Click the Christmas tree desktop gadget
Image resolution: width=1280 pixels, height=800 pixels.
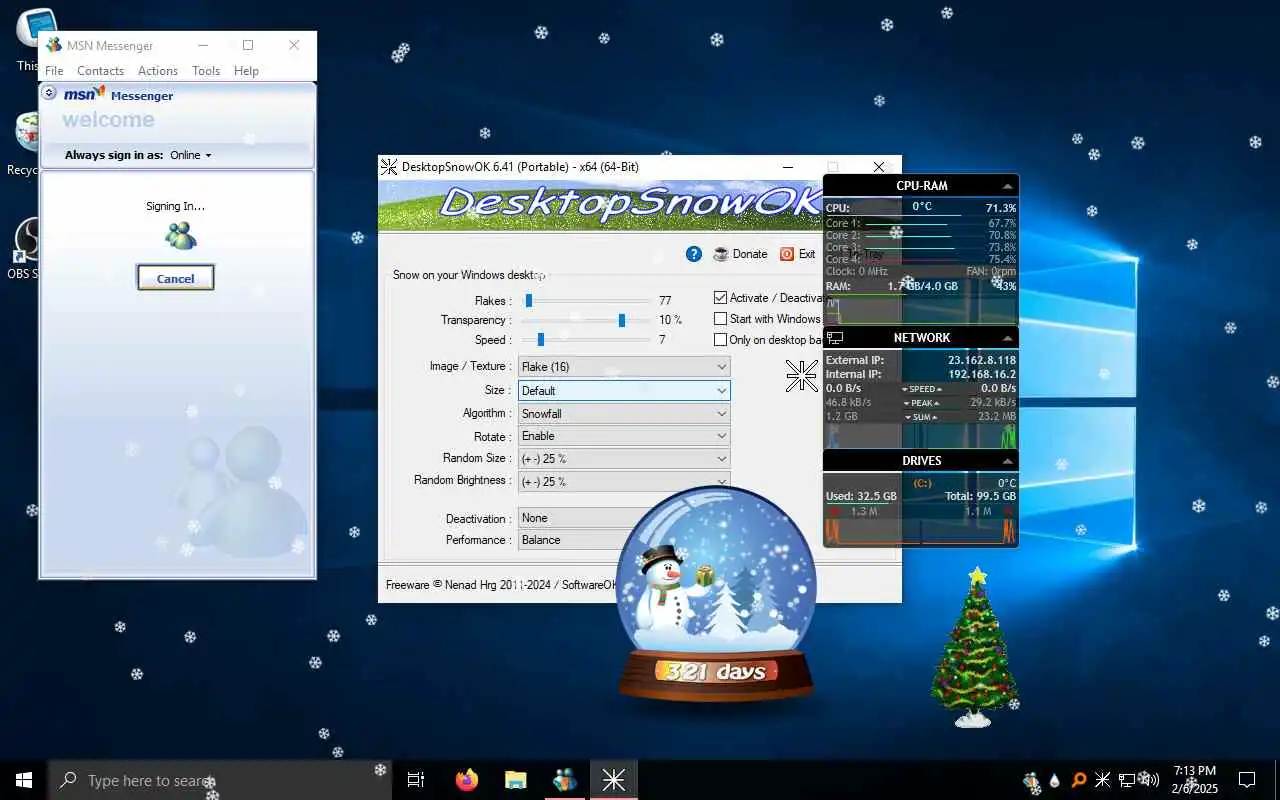point(974,648)
